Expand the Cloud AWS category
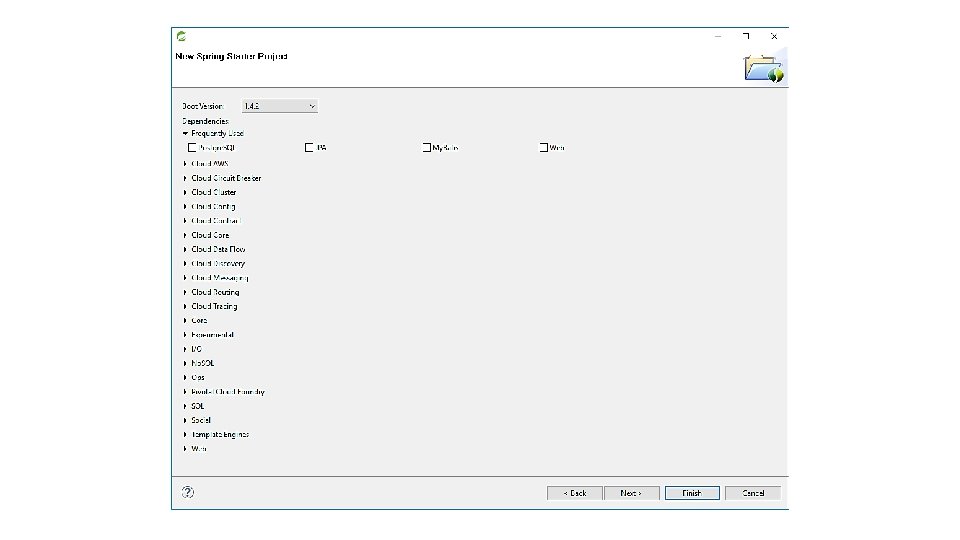 (x=185, y=164)
